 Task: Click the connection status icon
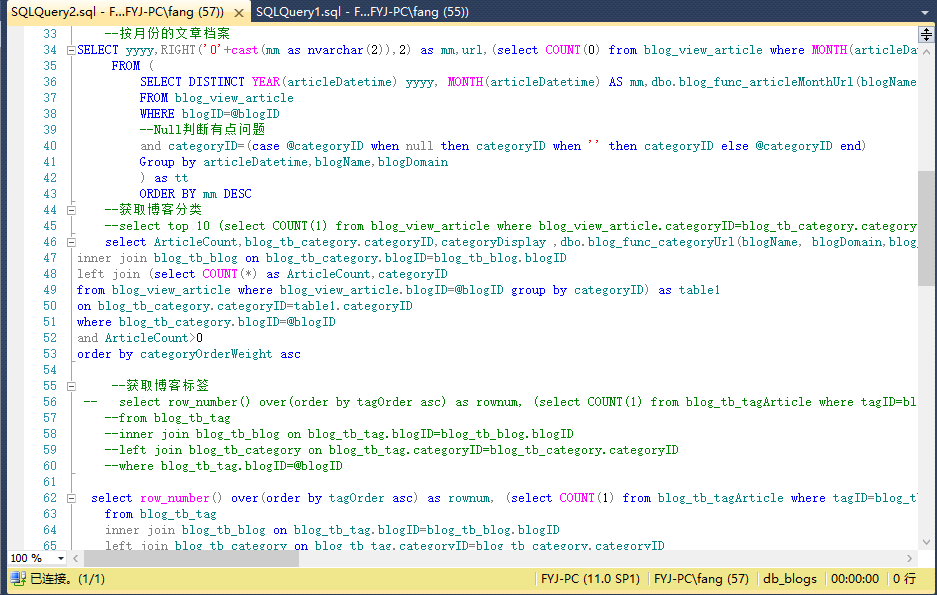(18, 578)
